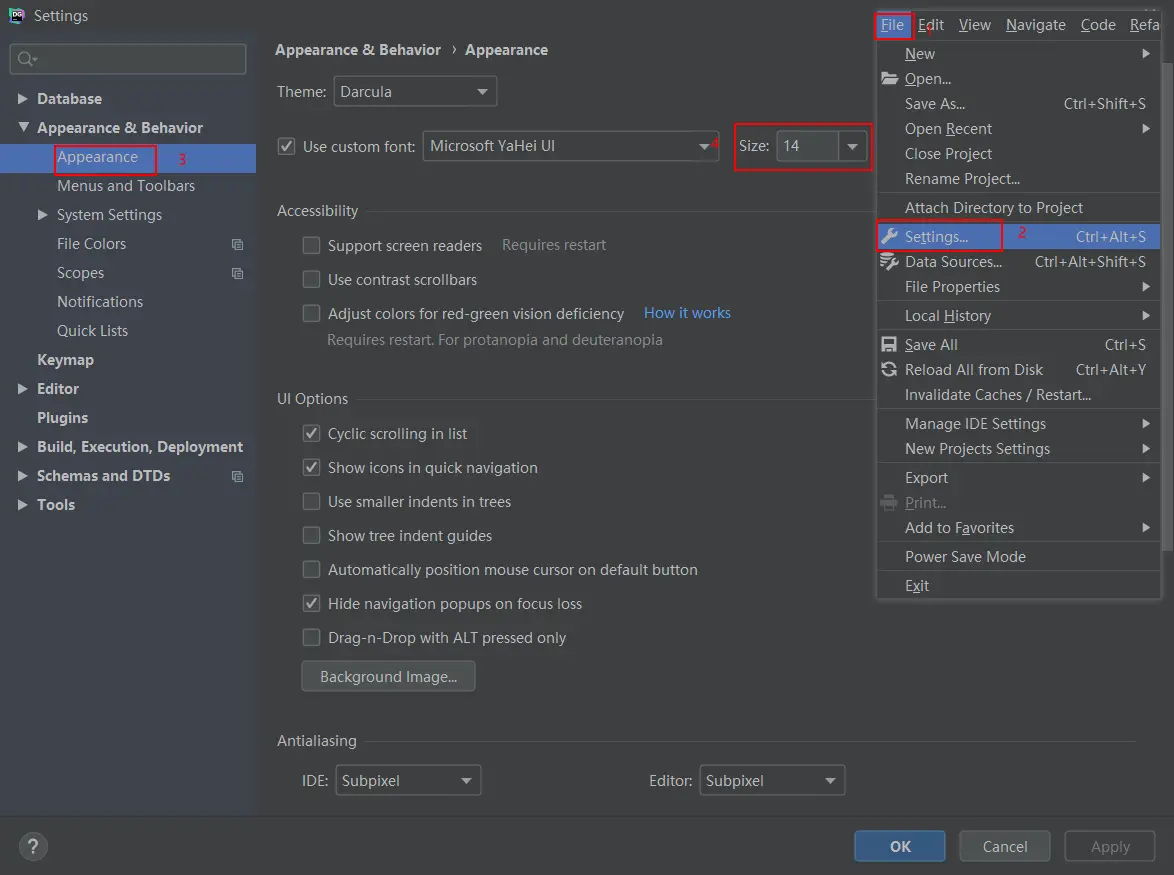Screen dimensions: 1174x875
Task: Expand the Editor tree node
Action: coord(22,388)
